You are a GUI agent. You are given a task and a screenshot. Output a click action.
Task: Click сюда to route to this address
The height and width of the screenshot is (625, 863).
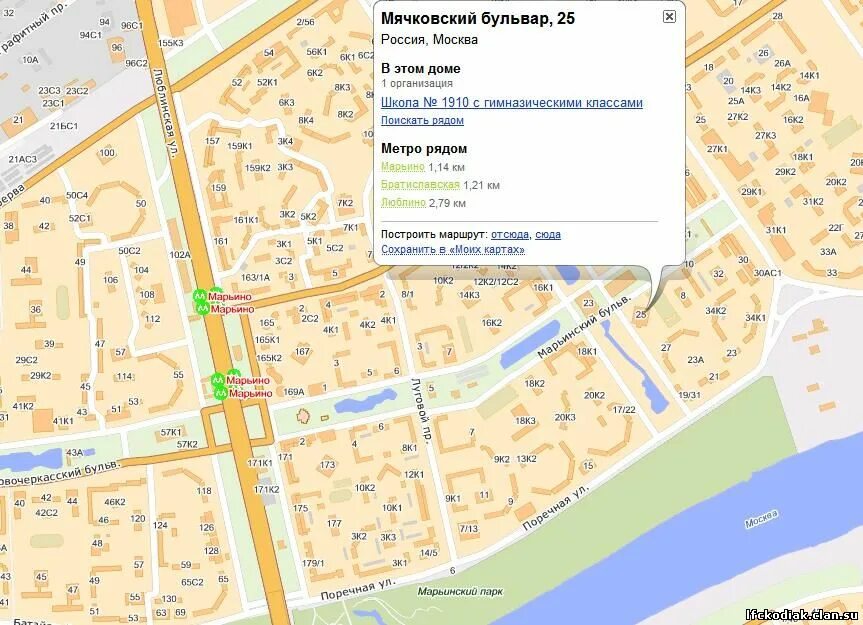tap(548, 235)
